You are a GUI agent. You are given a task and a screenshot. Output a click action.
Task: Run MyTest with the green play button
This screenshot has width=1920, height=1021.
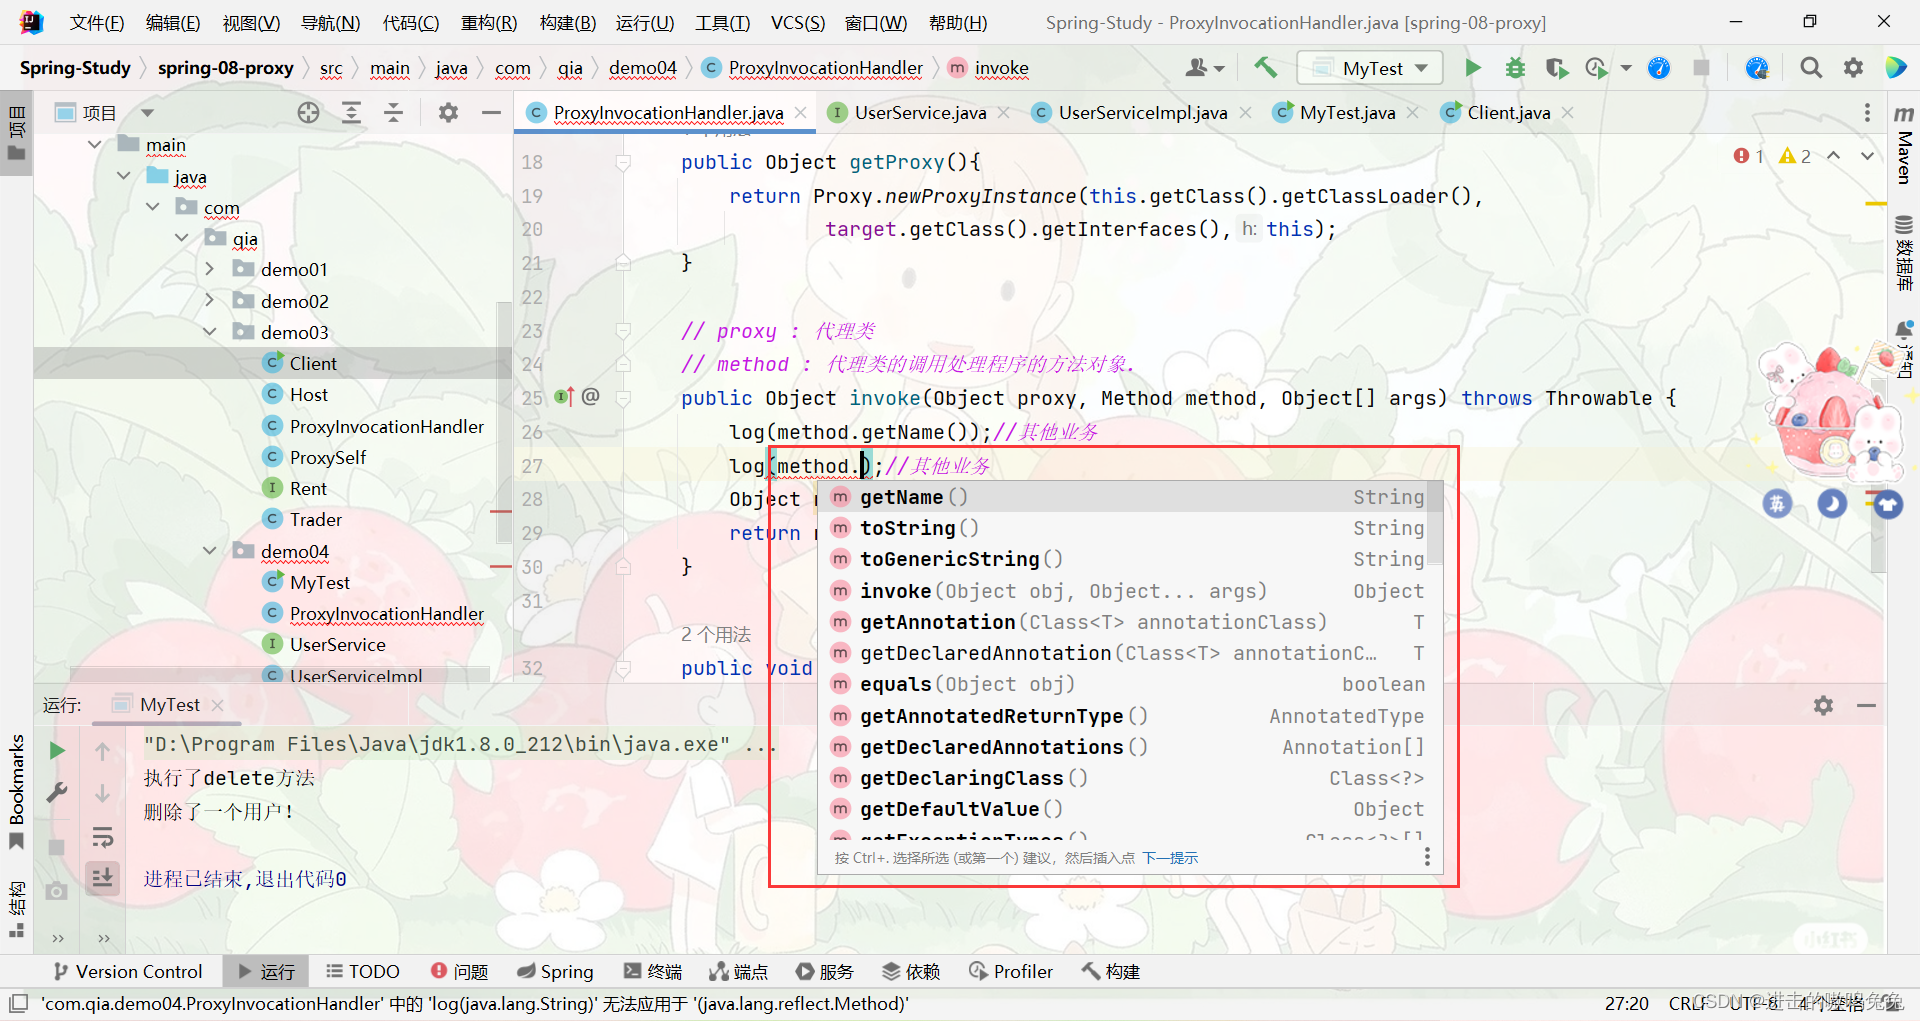[x=1472, y=67]
